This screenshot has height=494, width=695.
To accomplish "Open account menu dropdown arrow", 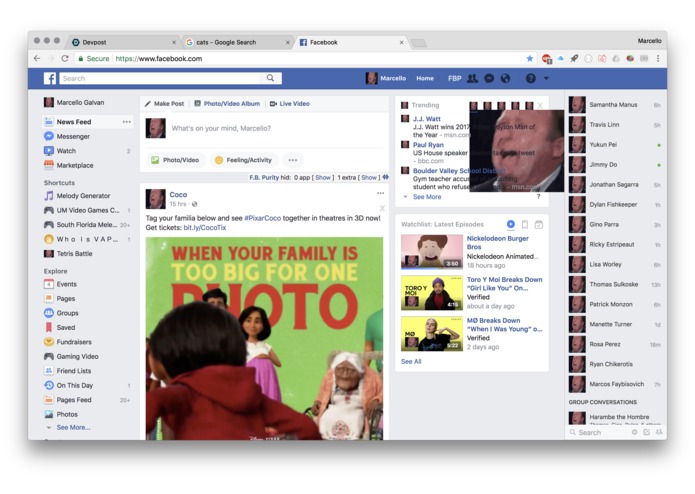I will click(546, 78).
